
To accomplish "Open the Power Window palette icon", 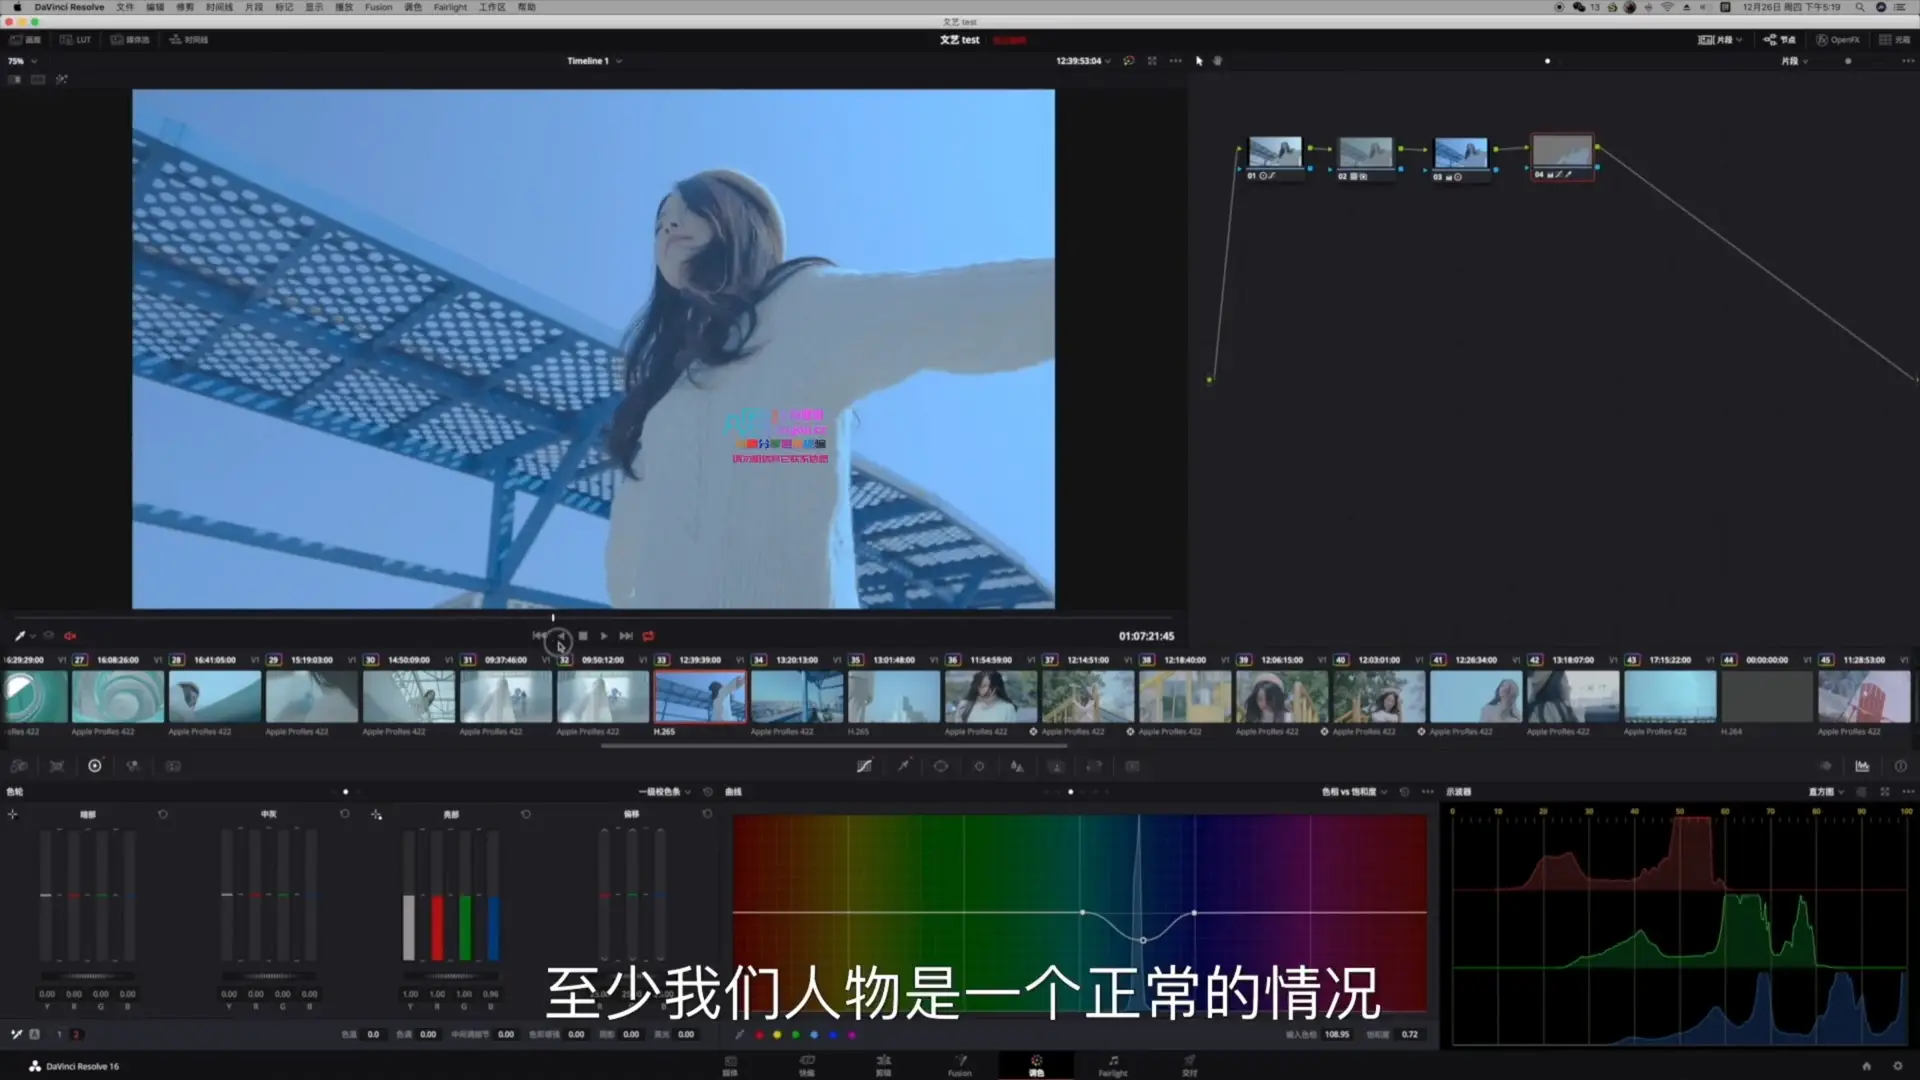I will point(941,766).
